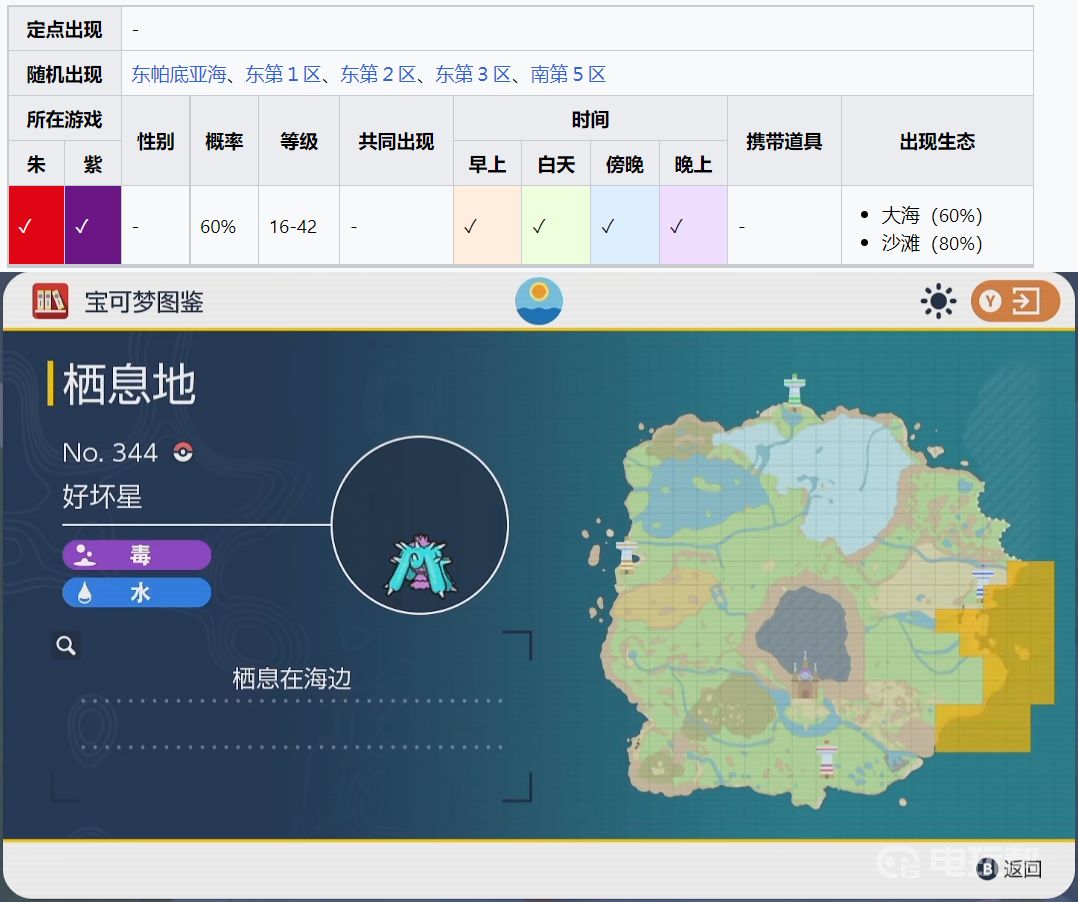The width and height of the screenshot is (1078, 902).
Task: Click the 性别 column header
Action: 155,141
